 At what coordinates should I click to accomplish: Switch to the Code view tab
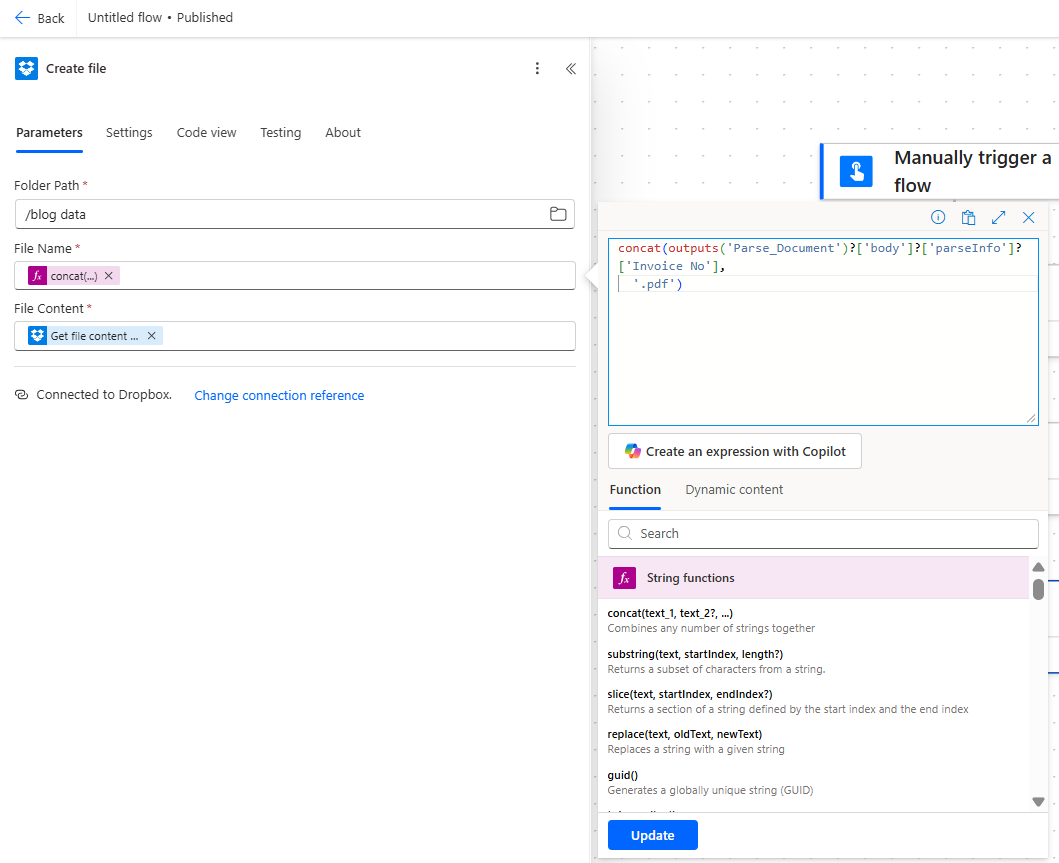click(206, 132)
